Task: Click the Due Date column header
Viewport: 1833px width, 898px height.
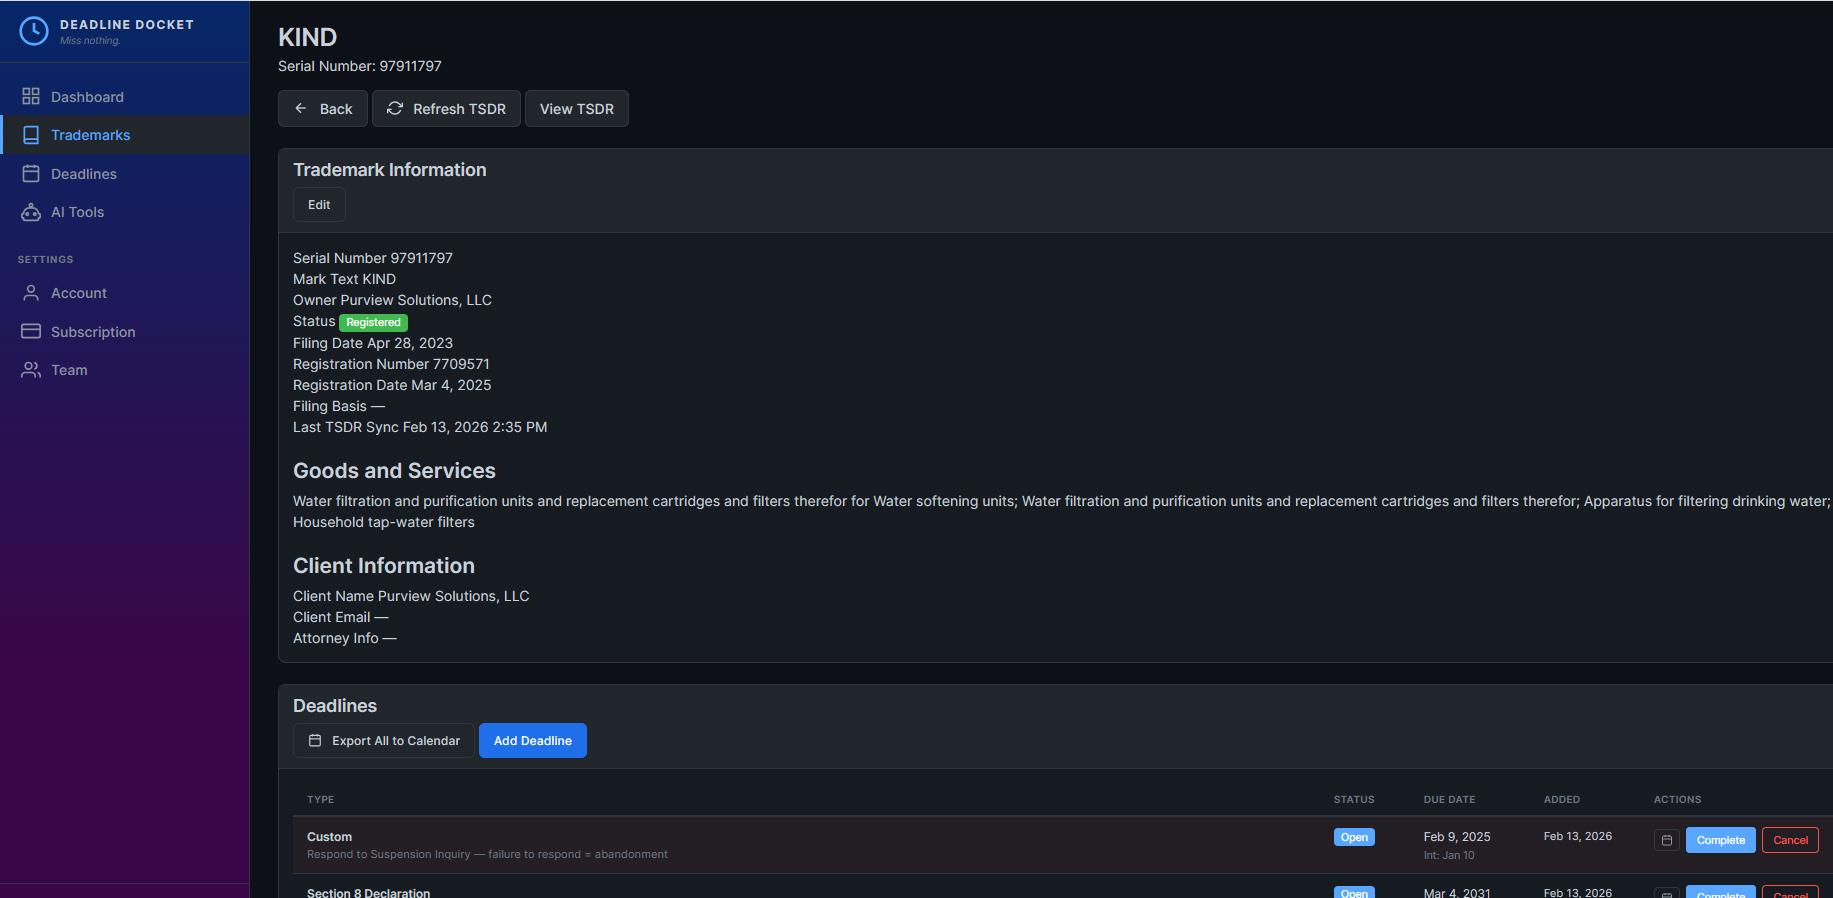Action: (1449, 800)
